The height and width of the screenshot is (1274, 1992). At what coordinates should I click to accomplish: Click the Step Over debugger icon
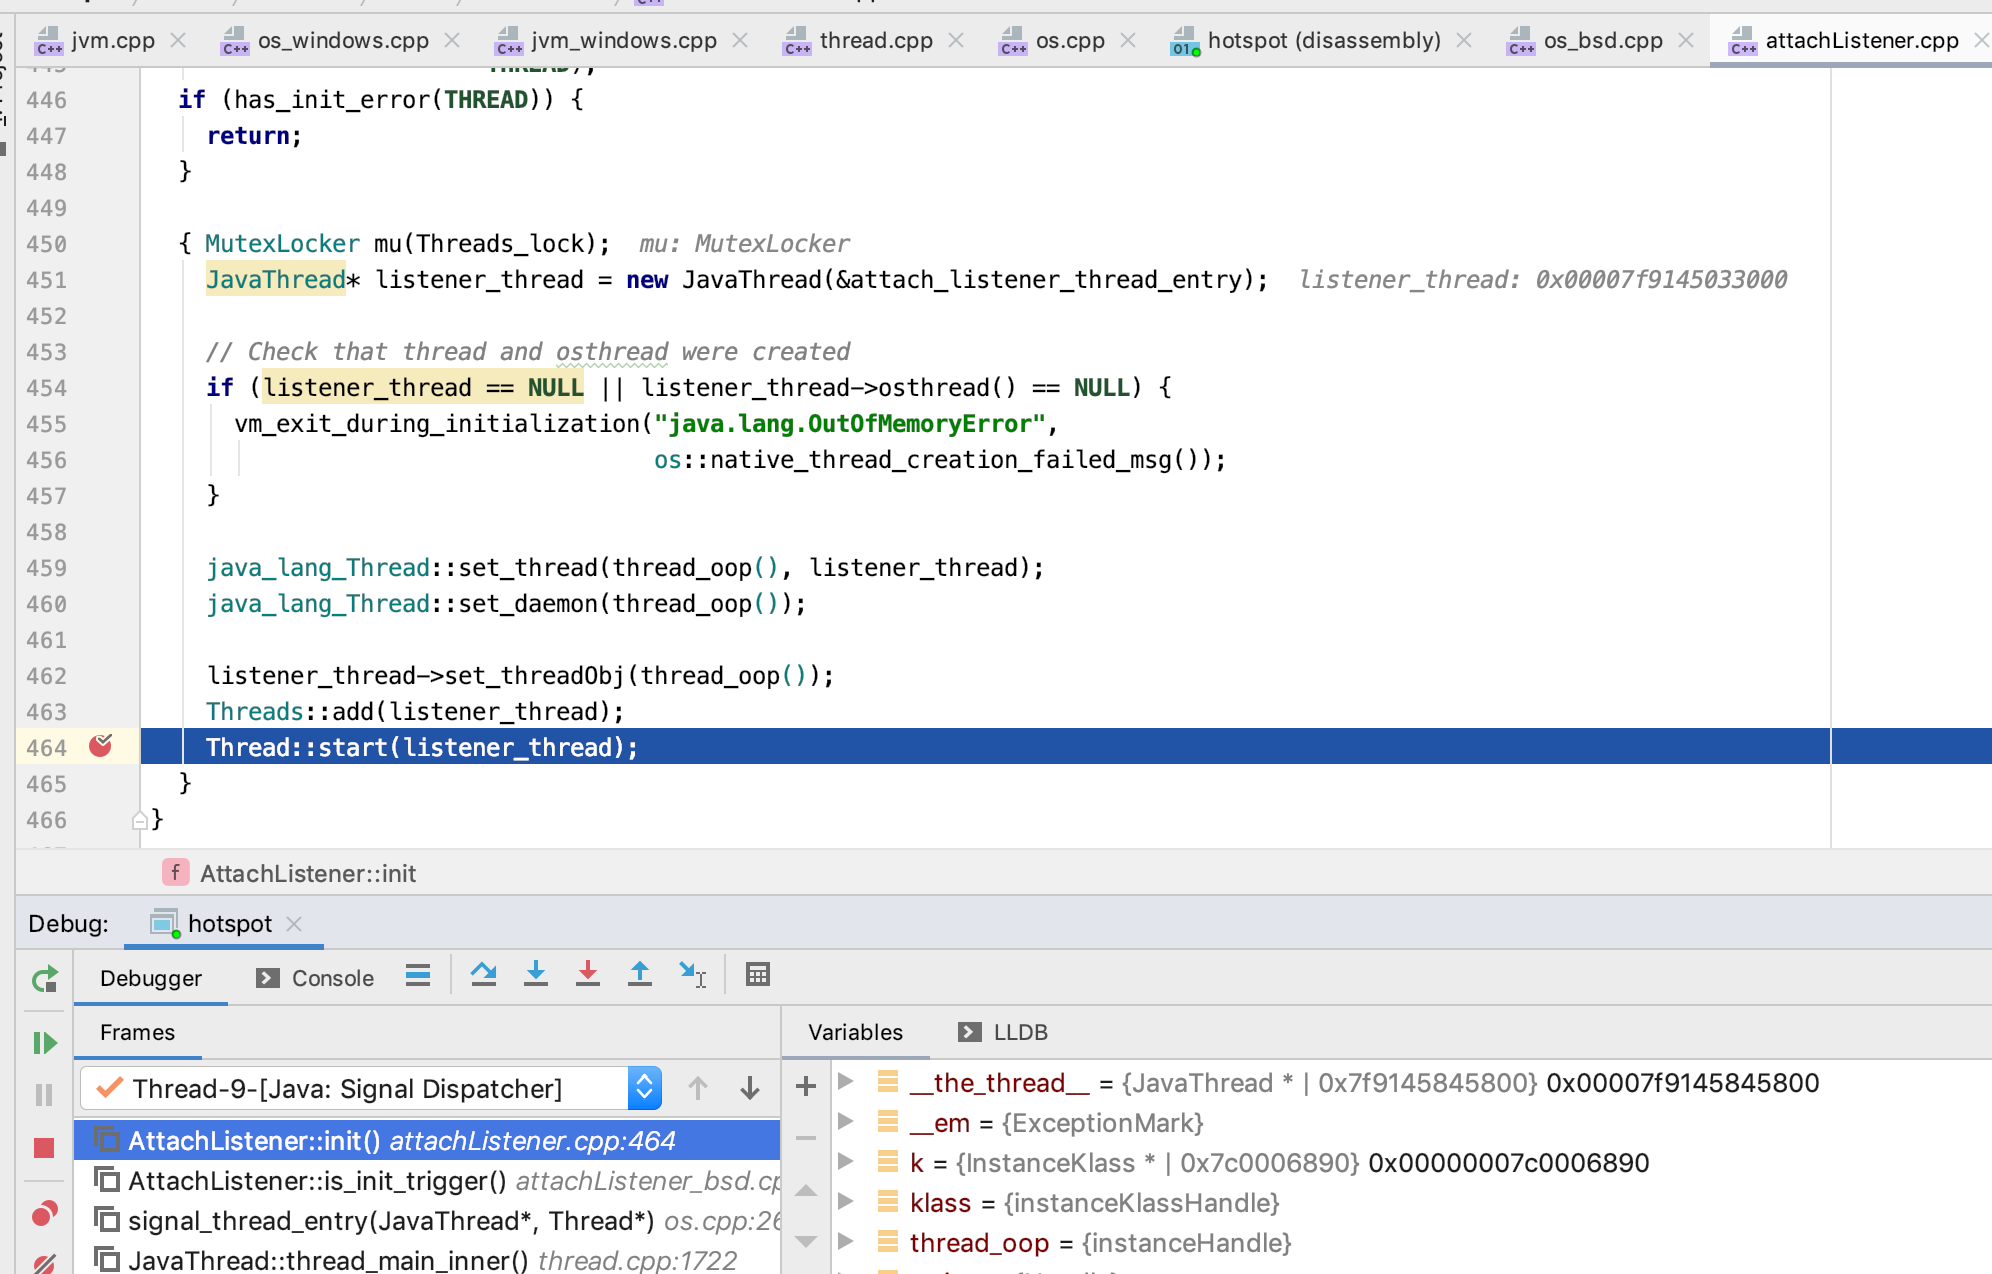point(484,975)
